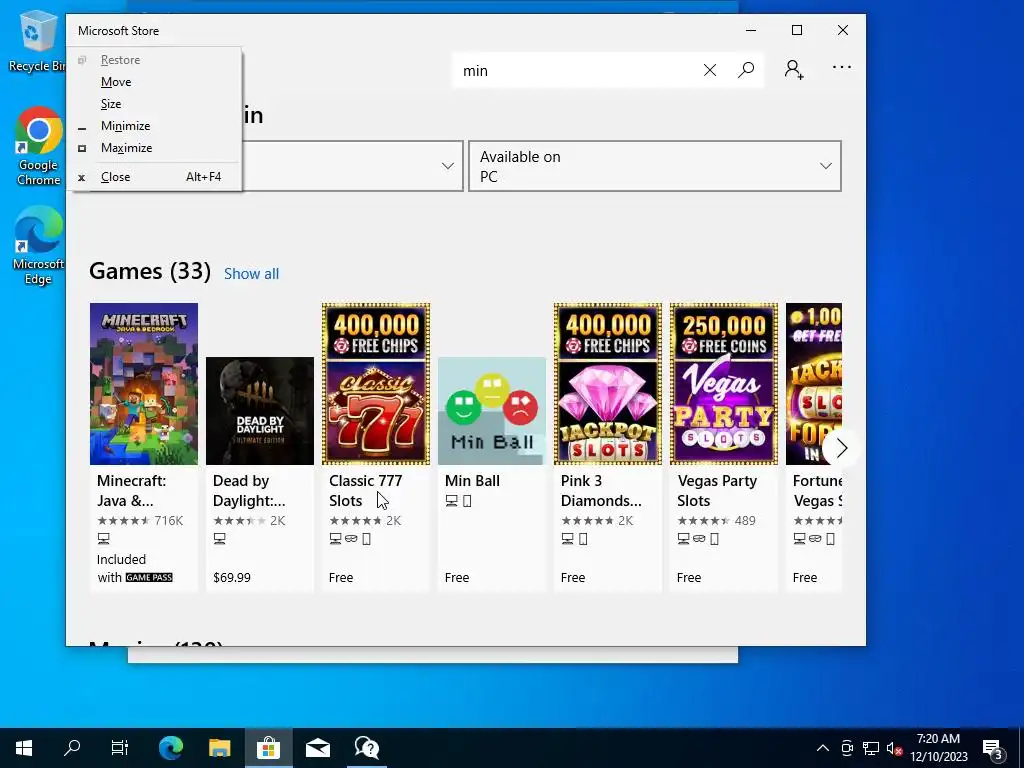Click the $69.99 price label

[x=232, y=577]
